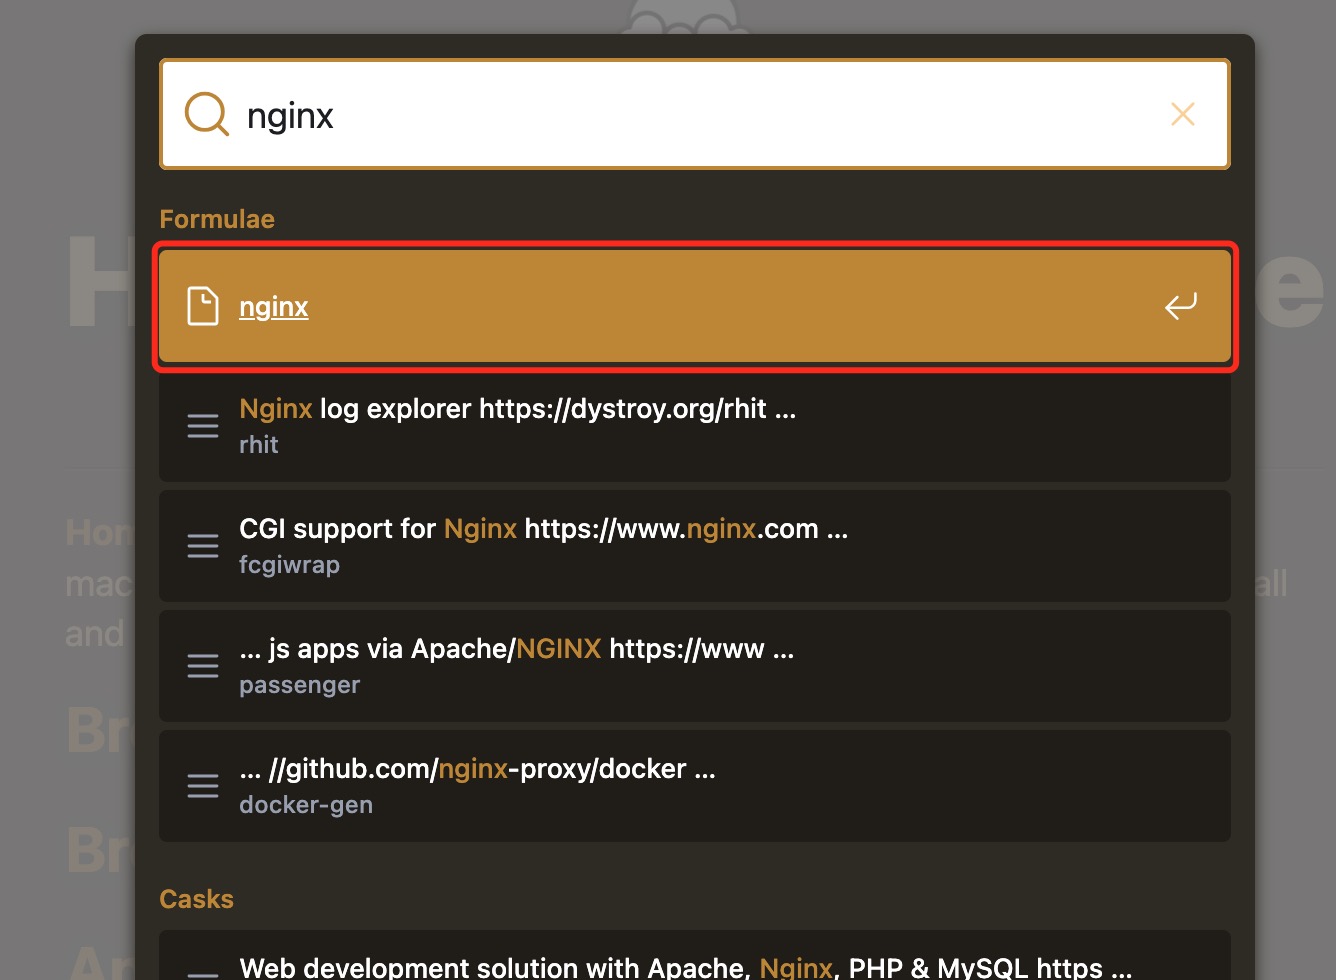
Task: Click the nginx search input field
Action: 695,114
